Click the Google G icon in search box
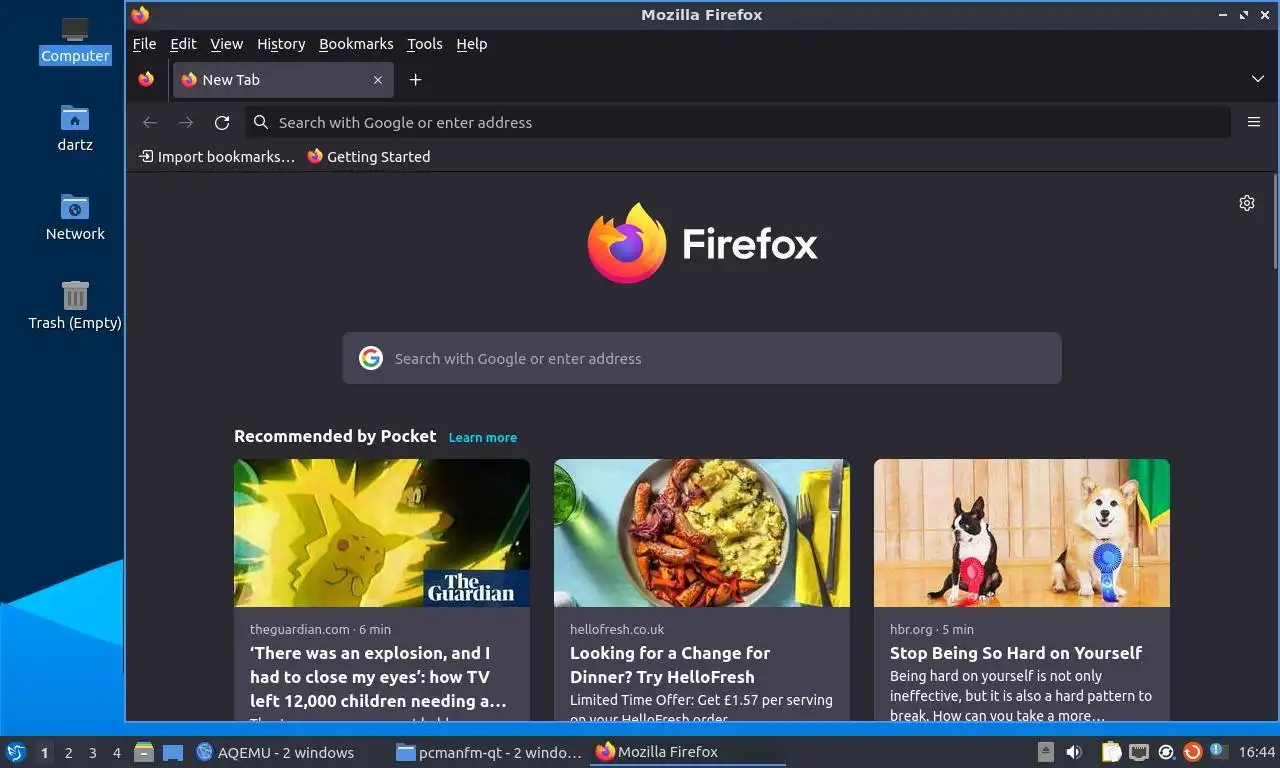1280x768 pixels. pyautogui.click(x=371, y=358)
